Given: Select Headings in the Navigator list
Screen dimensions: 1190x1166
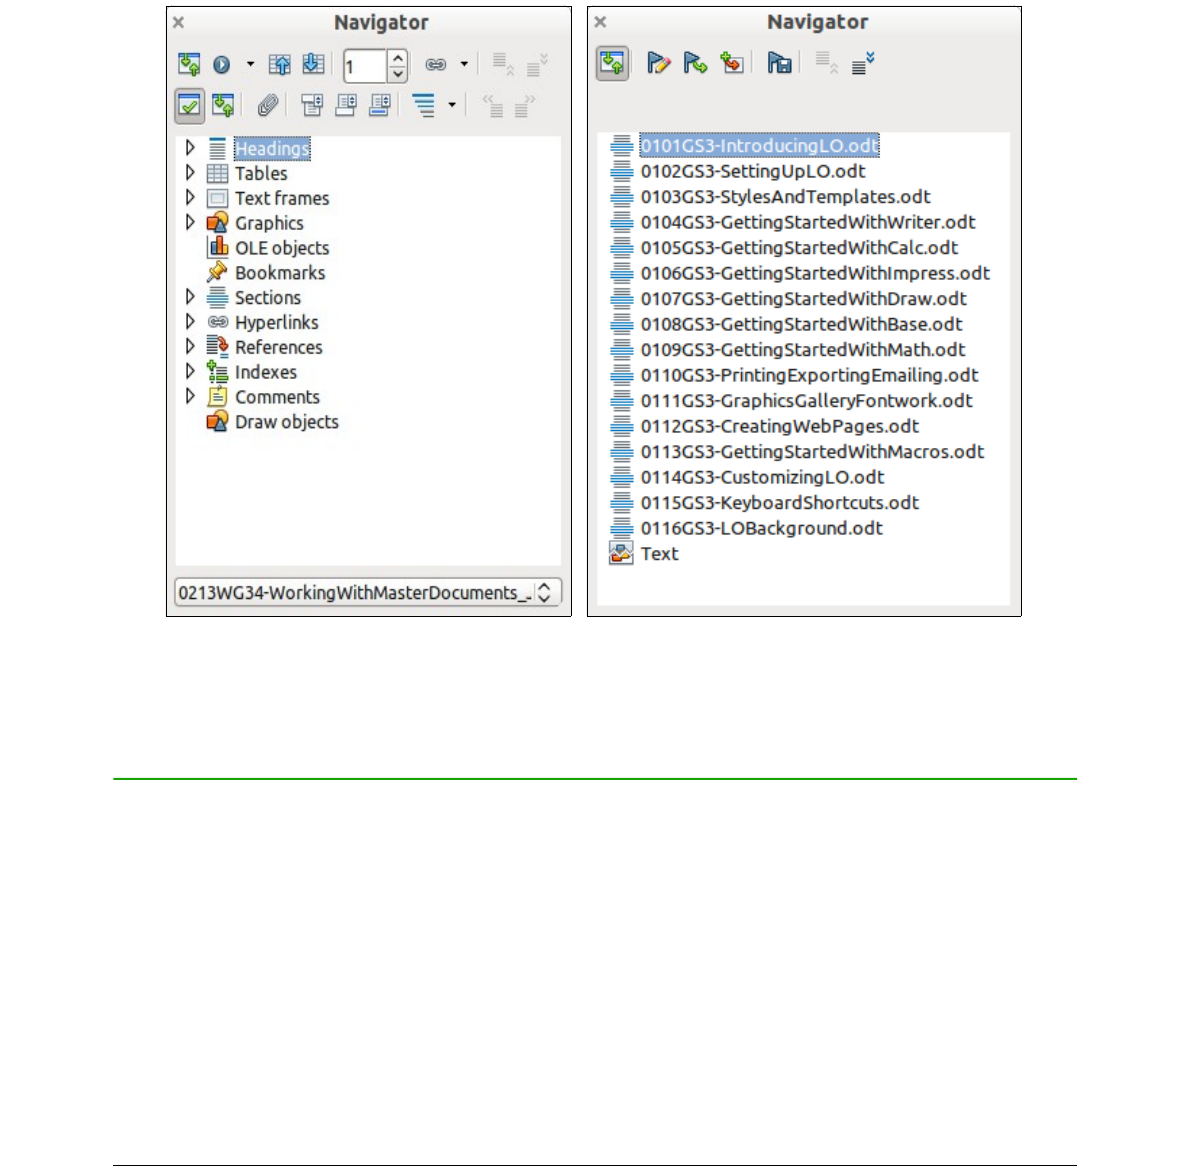Looking at the screenshot, I should pos(272,149).
